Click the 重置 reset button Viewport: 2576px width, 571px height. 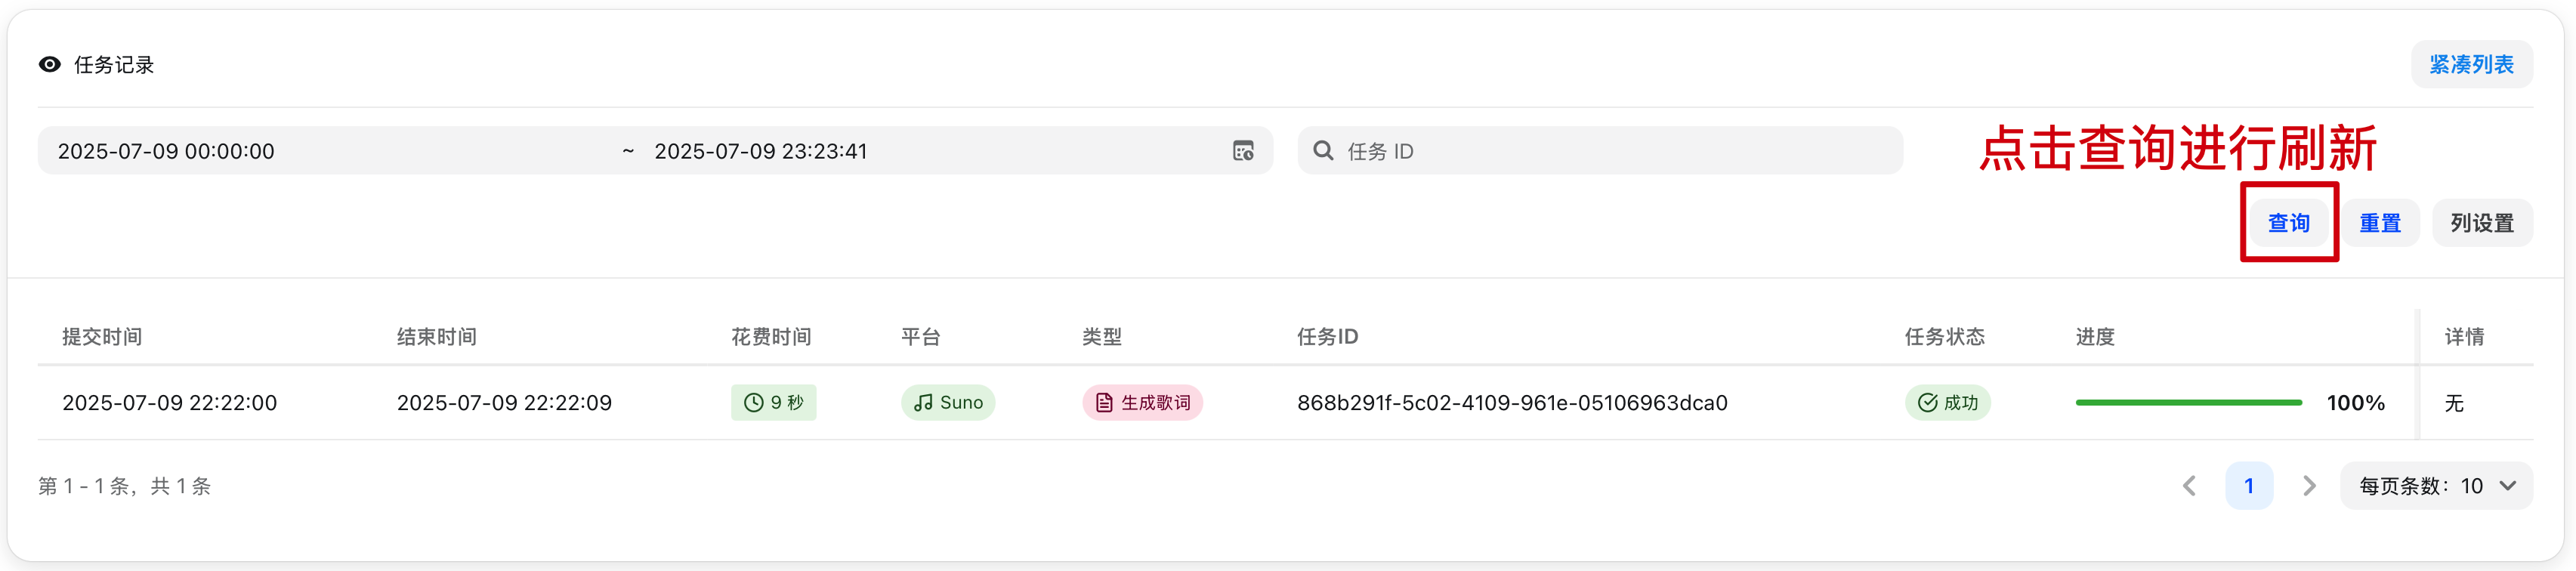(2379, 223)
